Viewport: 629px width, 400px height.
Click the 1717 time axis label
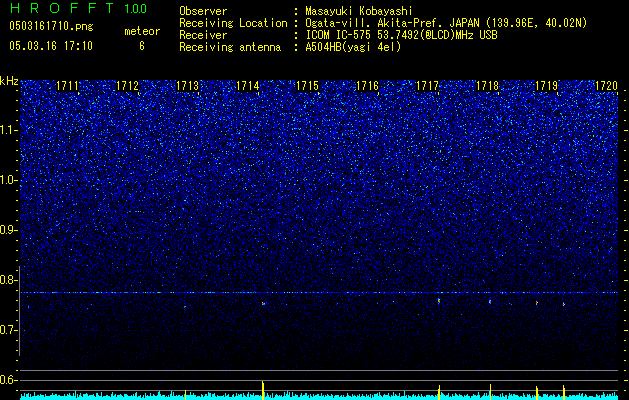click(x=427, y=85)
